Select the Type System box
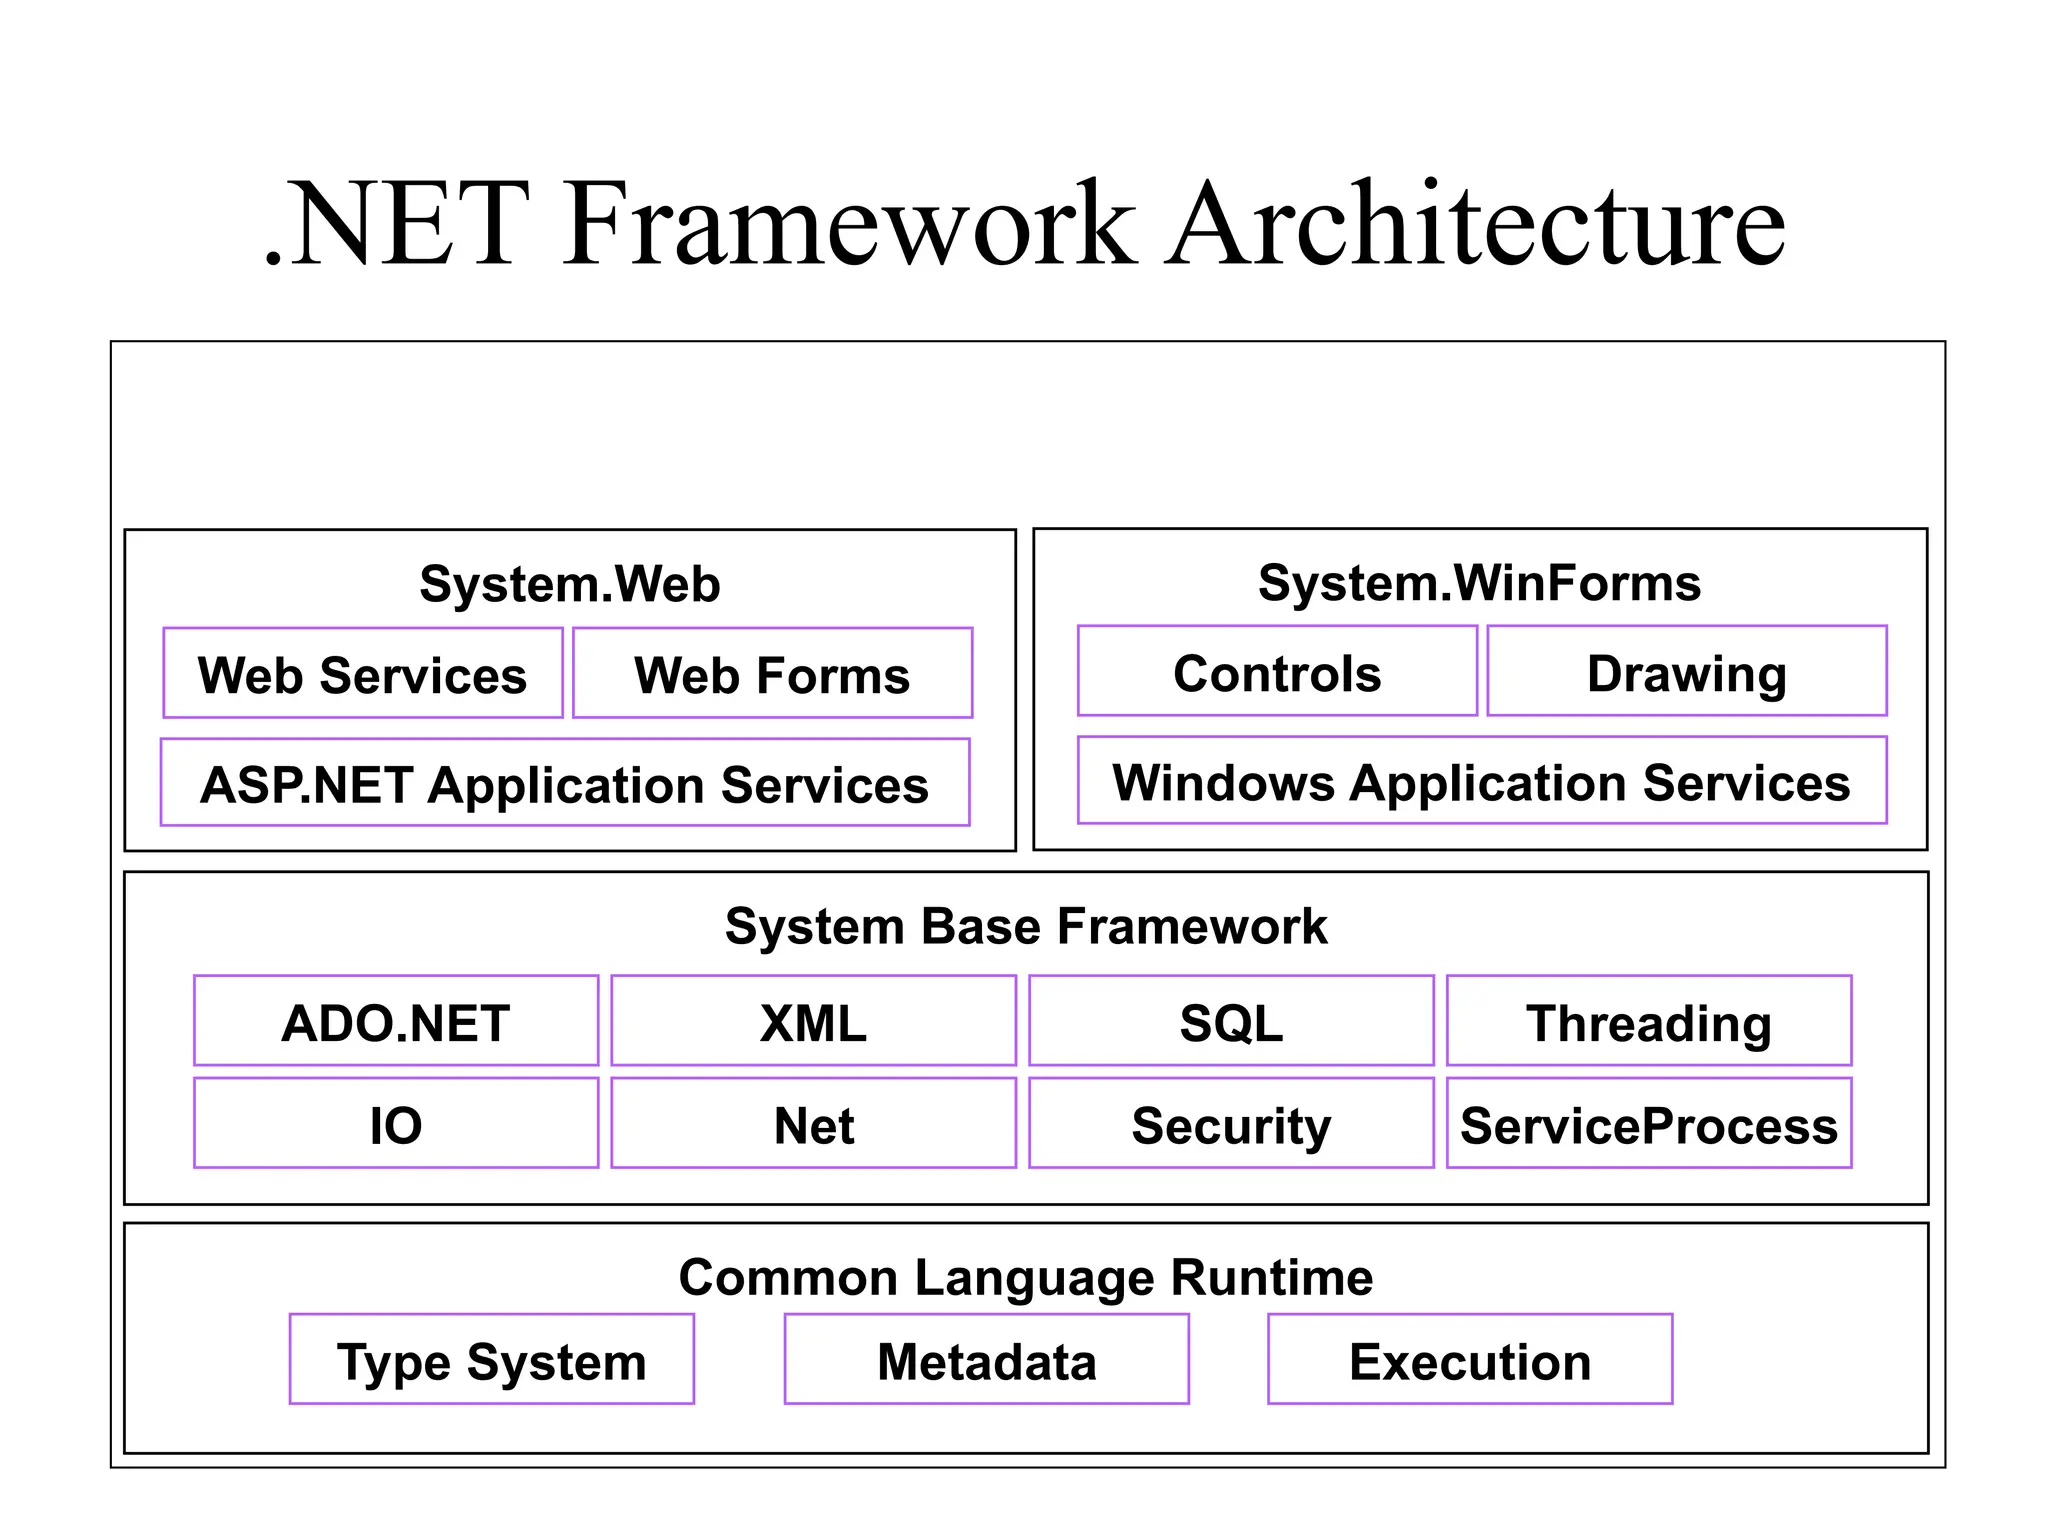Viewport: 2048px width, 1536px height. coord(492,1359)
